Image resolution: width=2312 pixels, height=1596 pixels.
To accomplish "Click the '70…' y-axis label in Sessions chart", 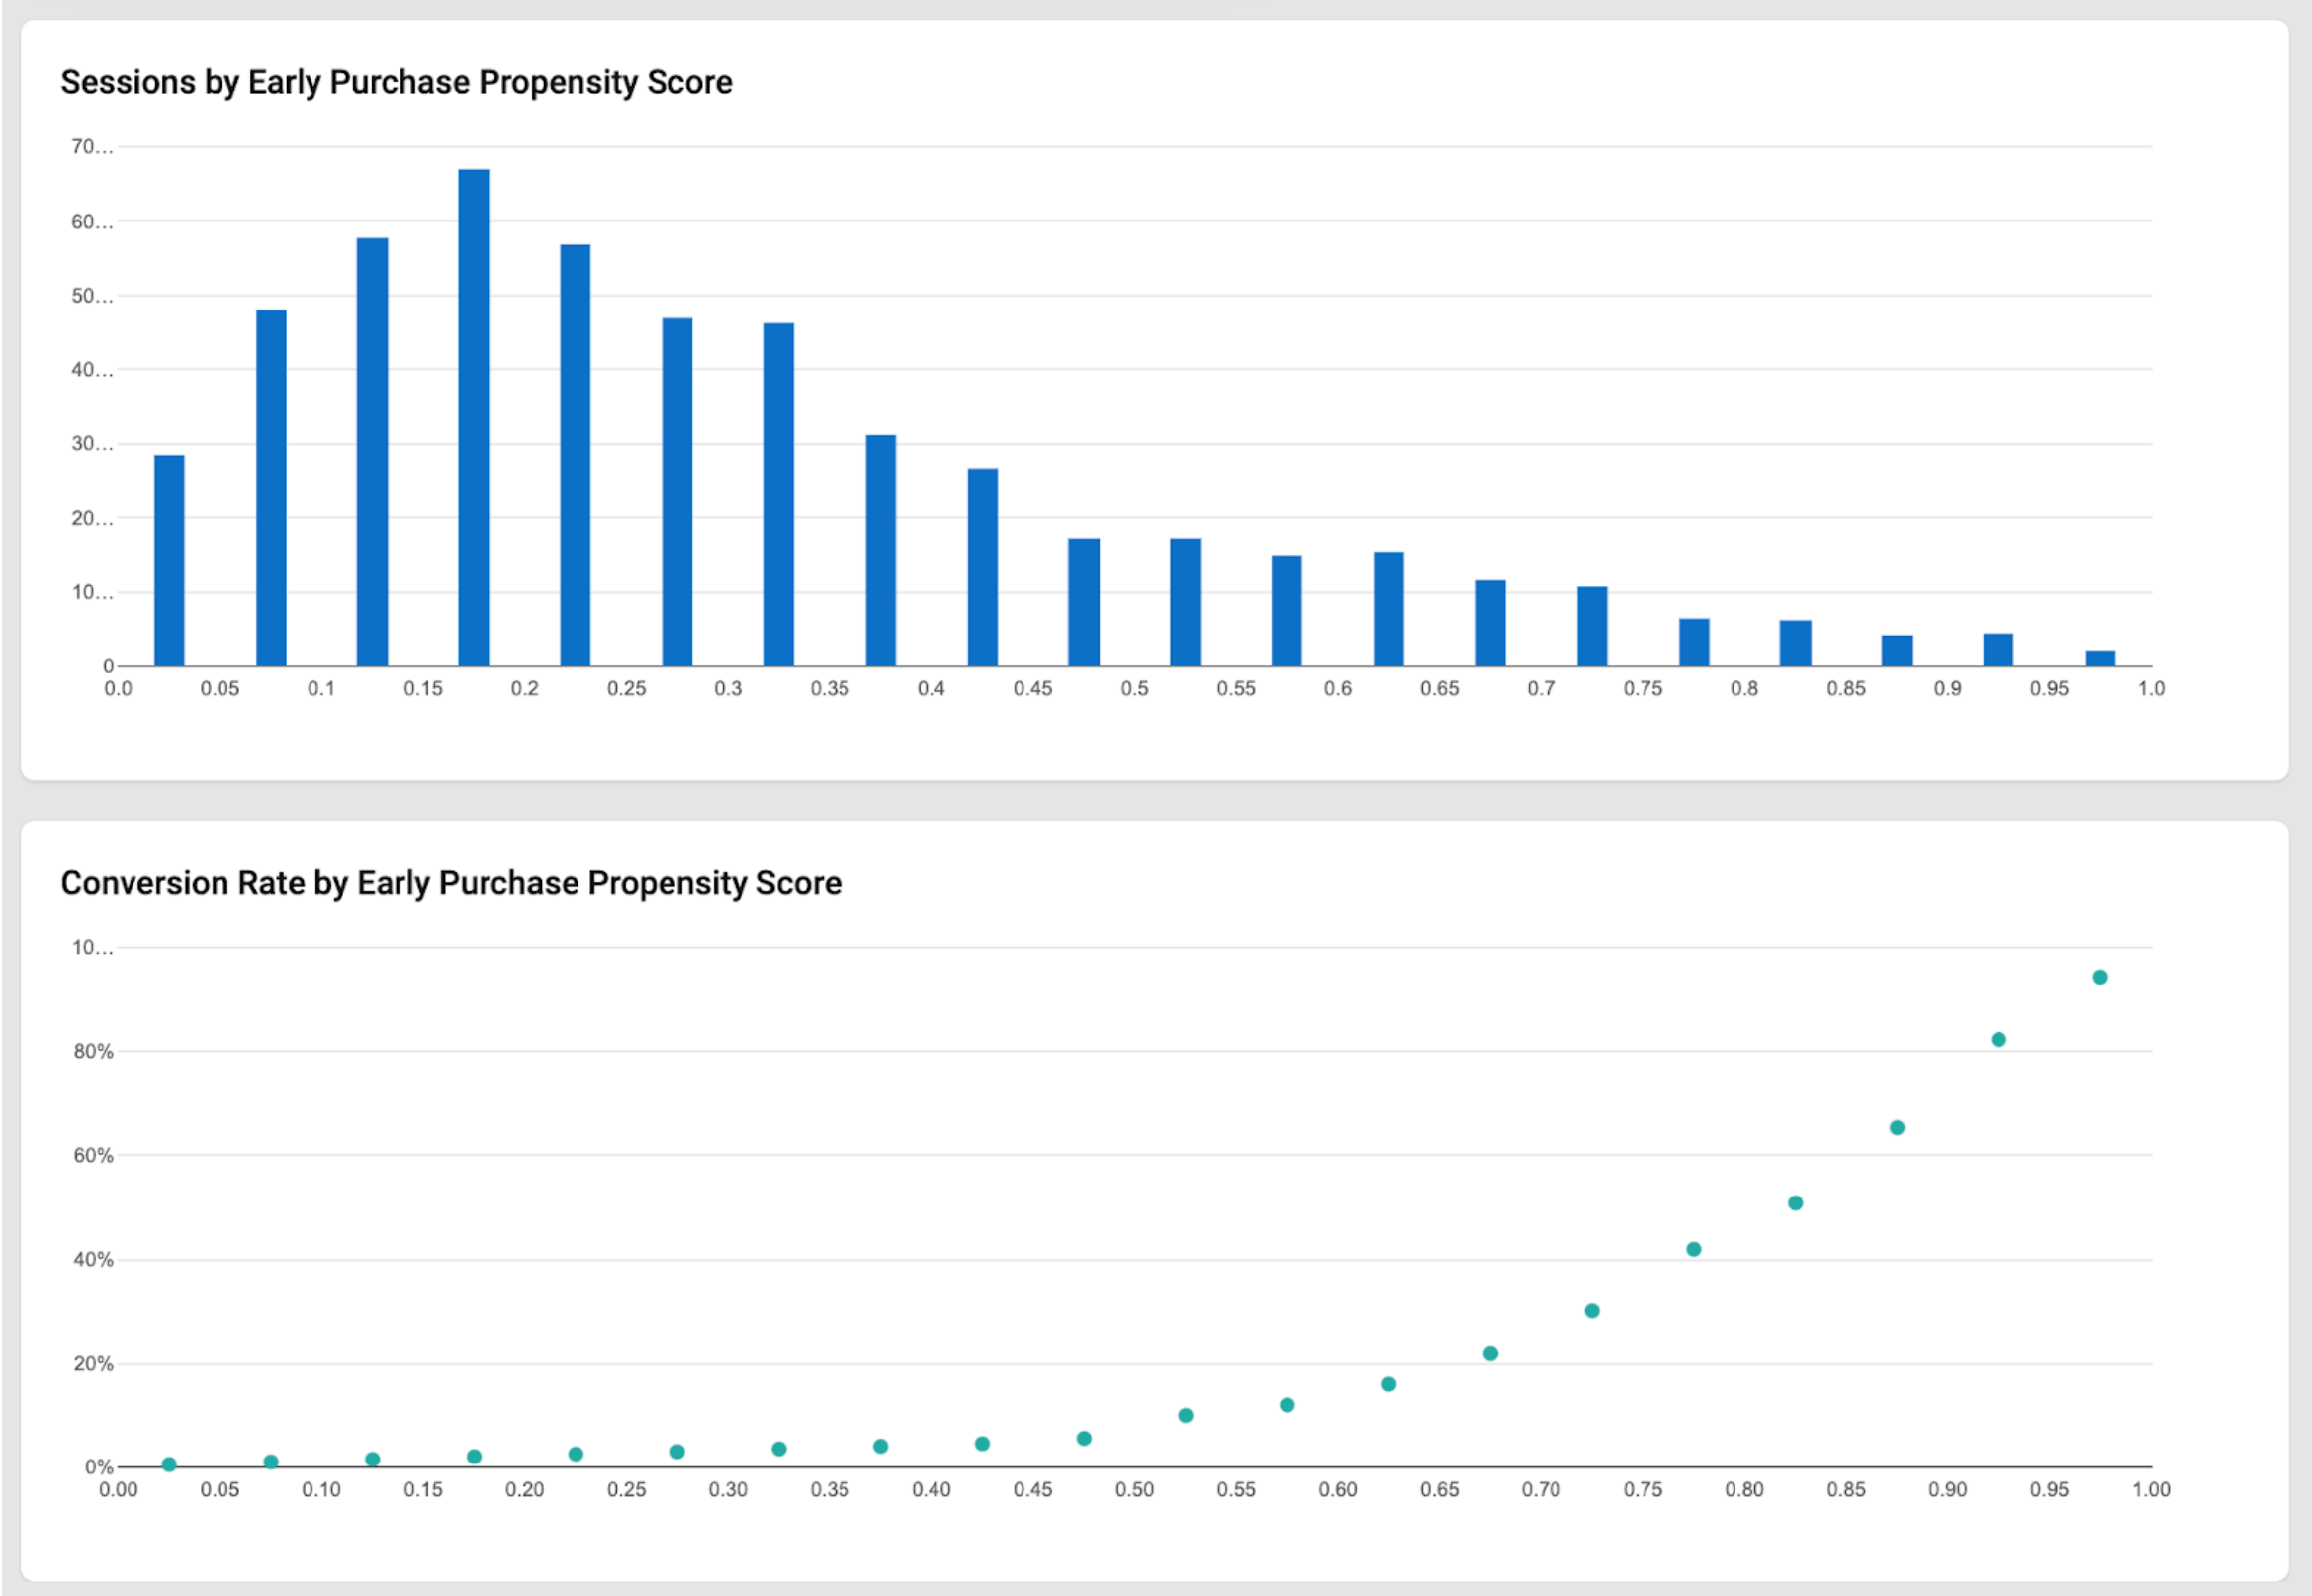I will [x=92, y=147].
